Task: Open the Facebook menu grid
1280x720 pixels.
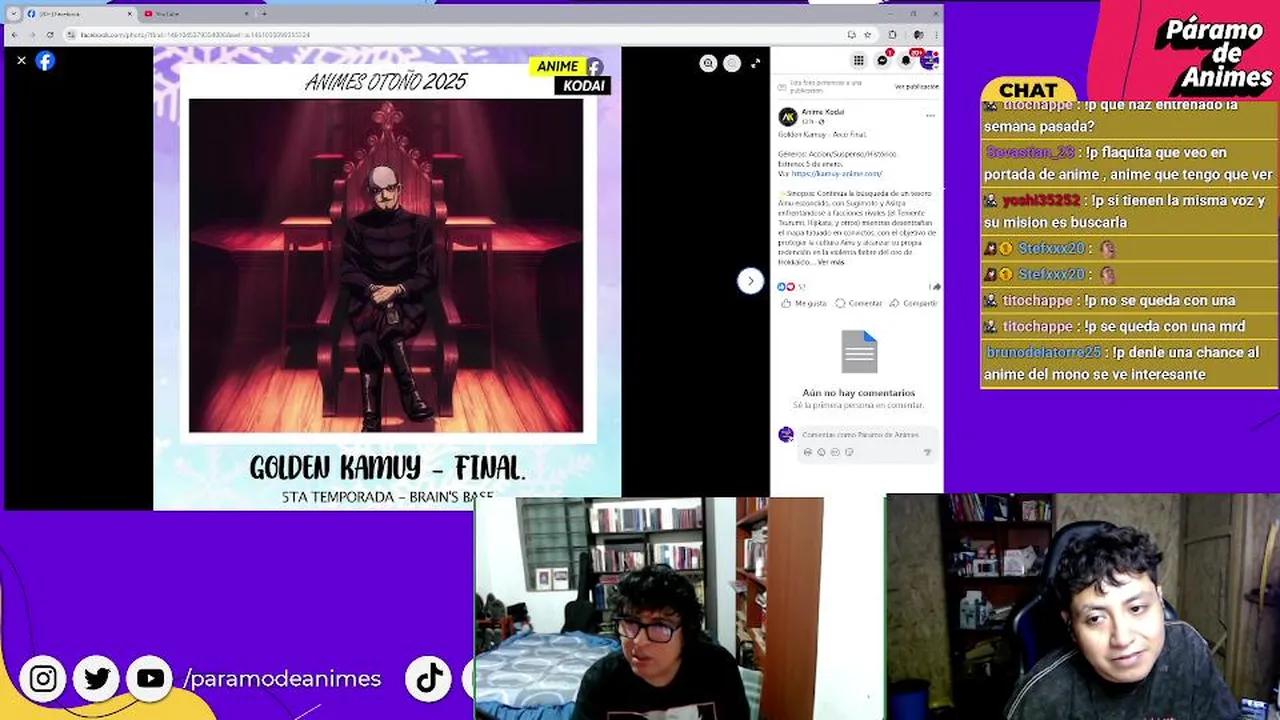Action: point(858,60)
